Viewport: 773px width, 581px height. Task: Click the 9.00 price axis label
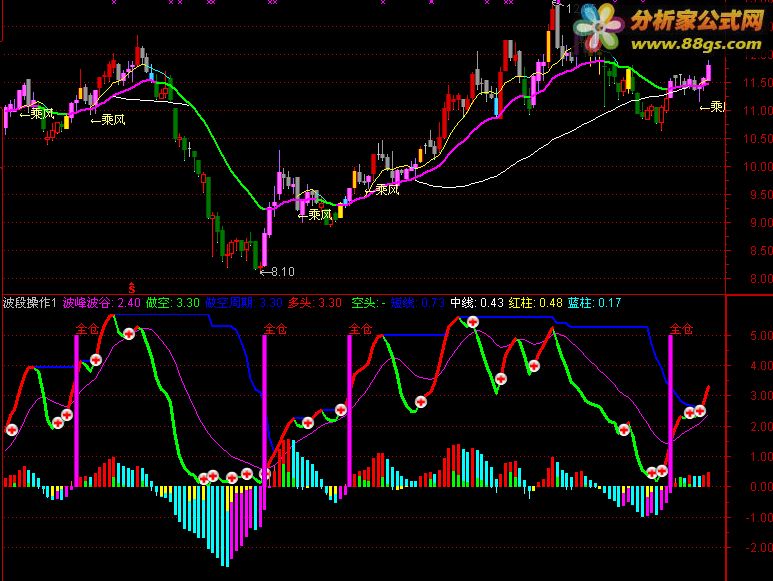point(760,223)
